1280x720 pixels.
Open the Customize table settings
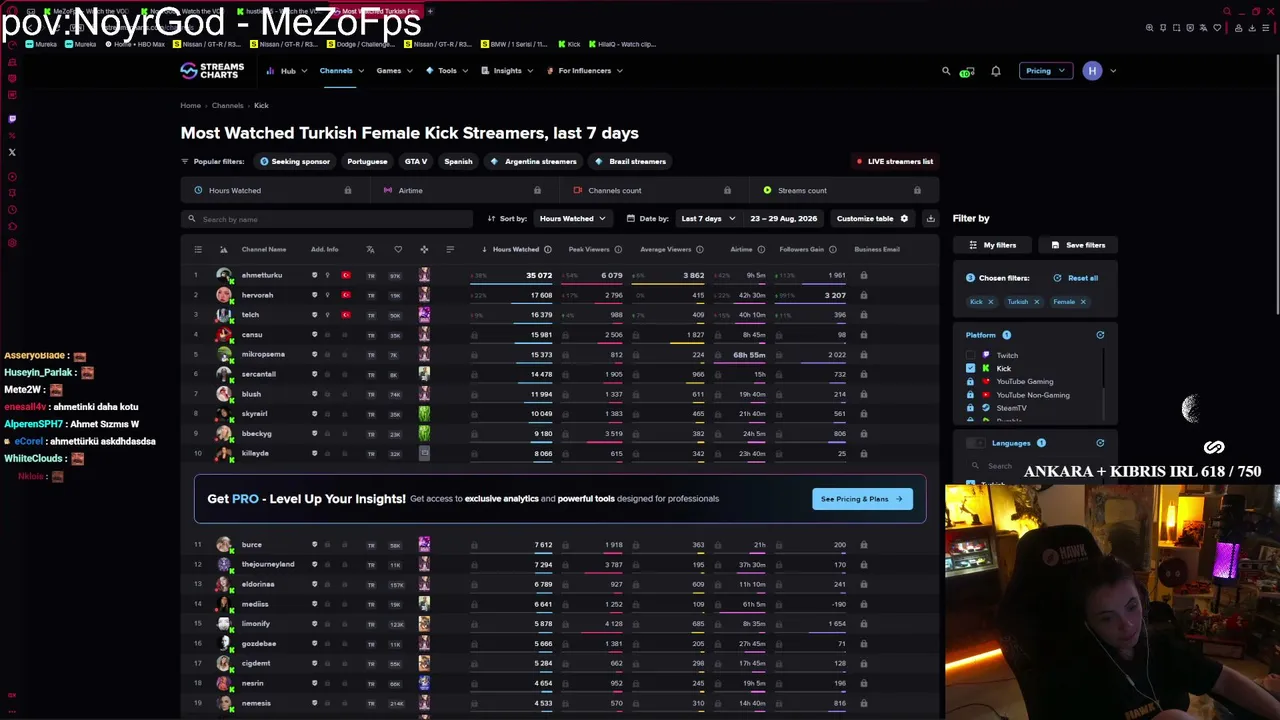(872, 219)
